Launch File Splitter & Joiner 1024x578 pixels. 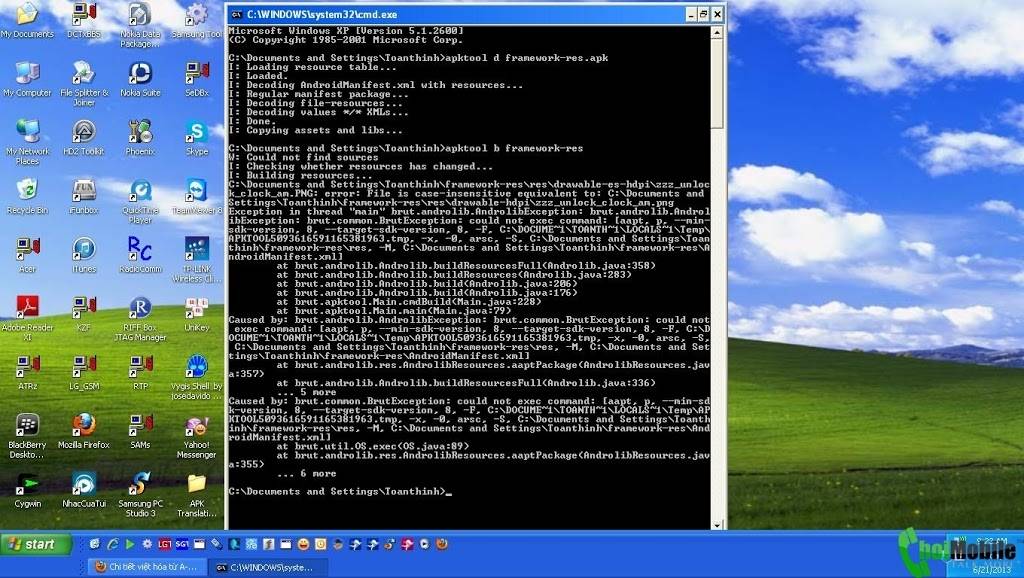84,83
